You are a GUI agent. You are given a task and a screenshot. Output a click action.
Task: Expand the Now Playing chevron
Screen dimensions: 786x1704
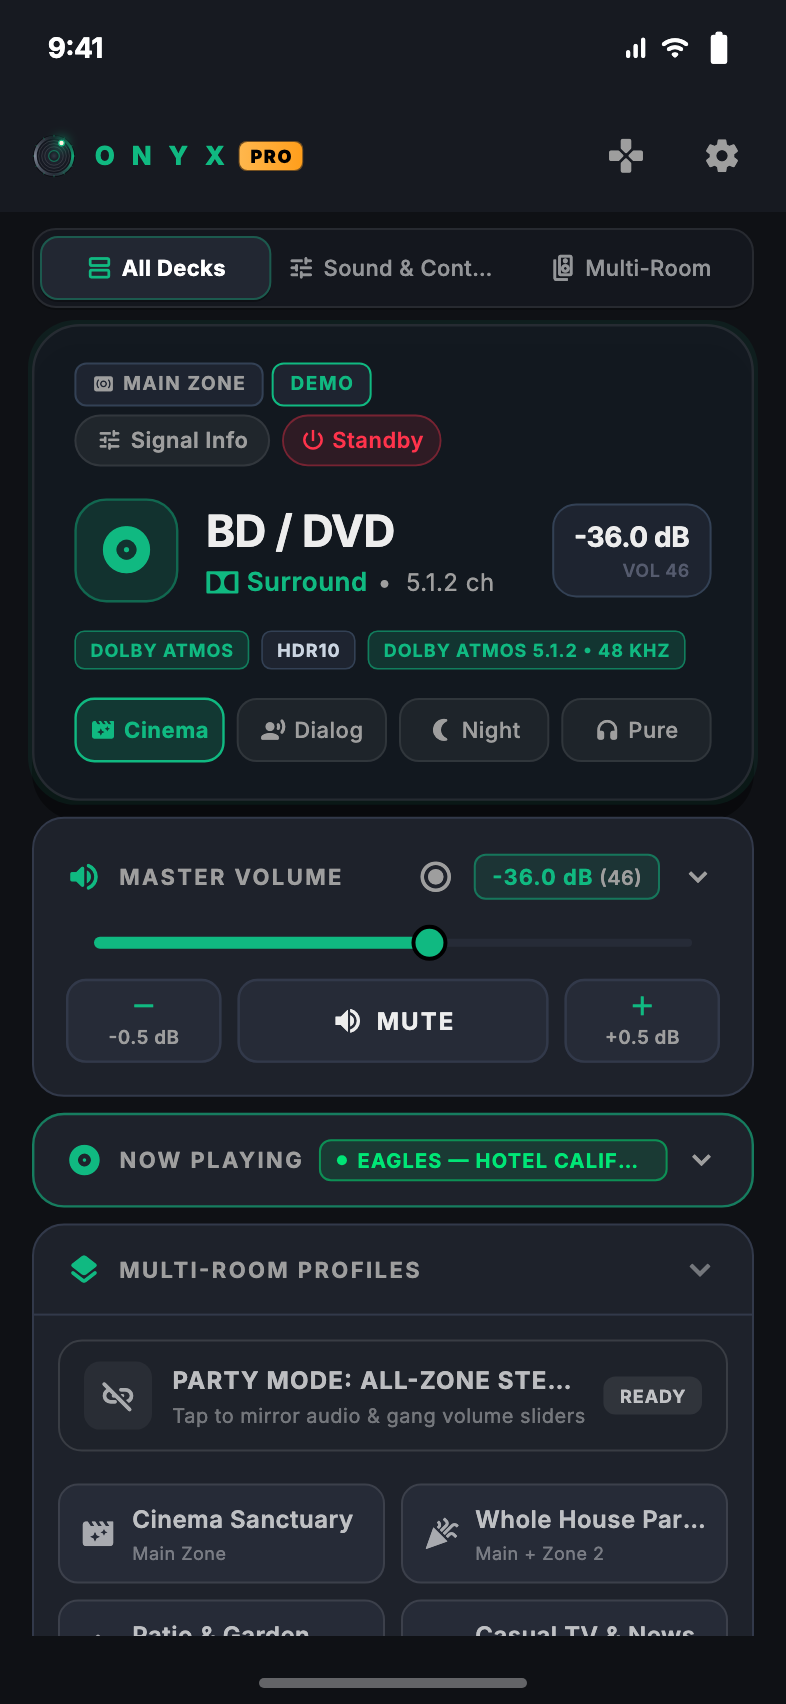(701, 1160)
